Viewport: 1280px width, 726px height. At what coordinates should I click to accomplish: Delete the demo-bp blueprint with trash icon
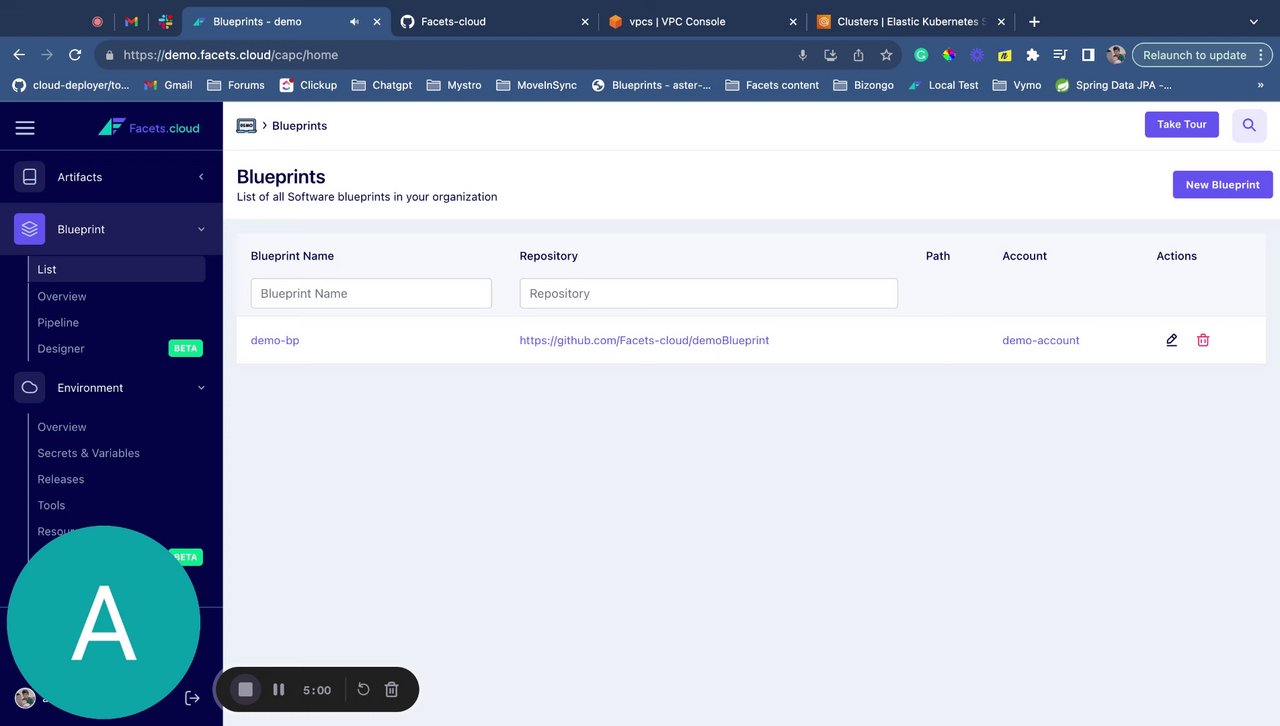click(x=1203, y=340)
